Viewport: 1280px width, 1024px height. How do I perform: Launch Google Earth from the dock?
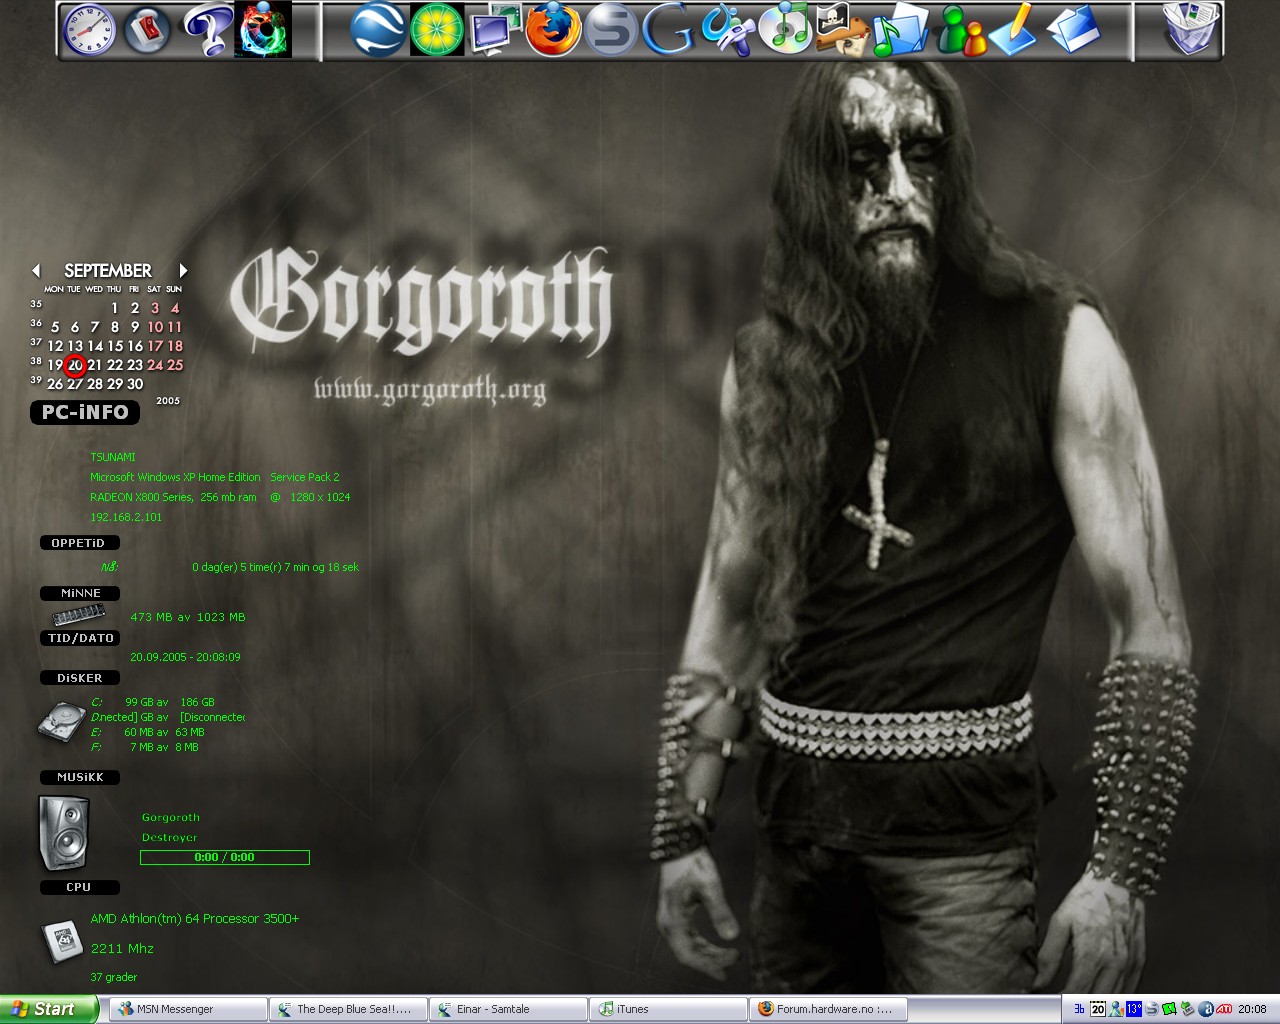click(379, 30)
